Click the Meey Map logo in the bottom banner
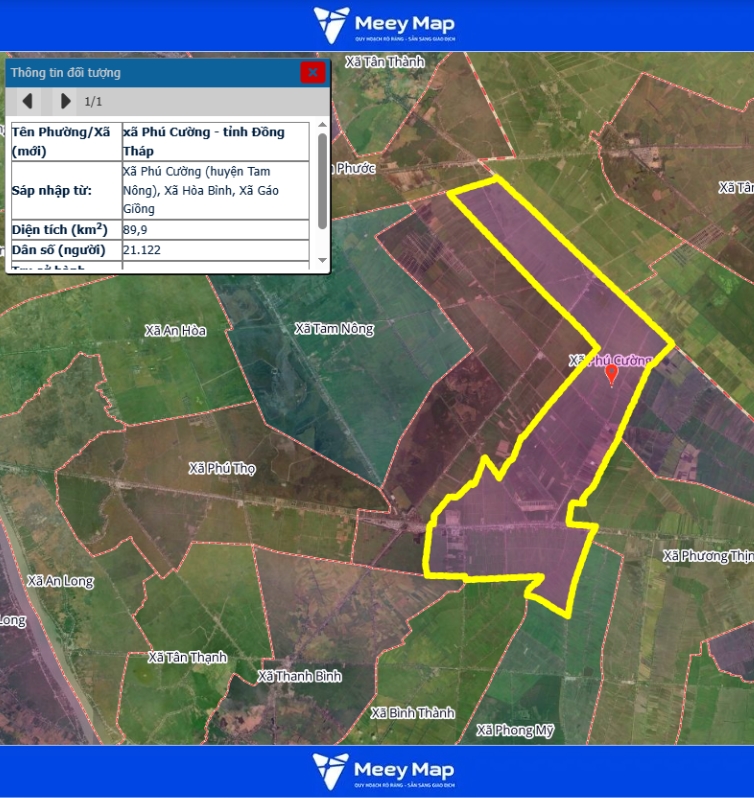 click(383, 771)
